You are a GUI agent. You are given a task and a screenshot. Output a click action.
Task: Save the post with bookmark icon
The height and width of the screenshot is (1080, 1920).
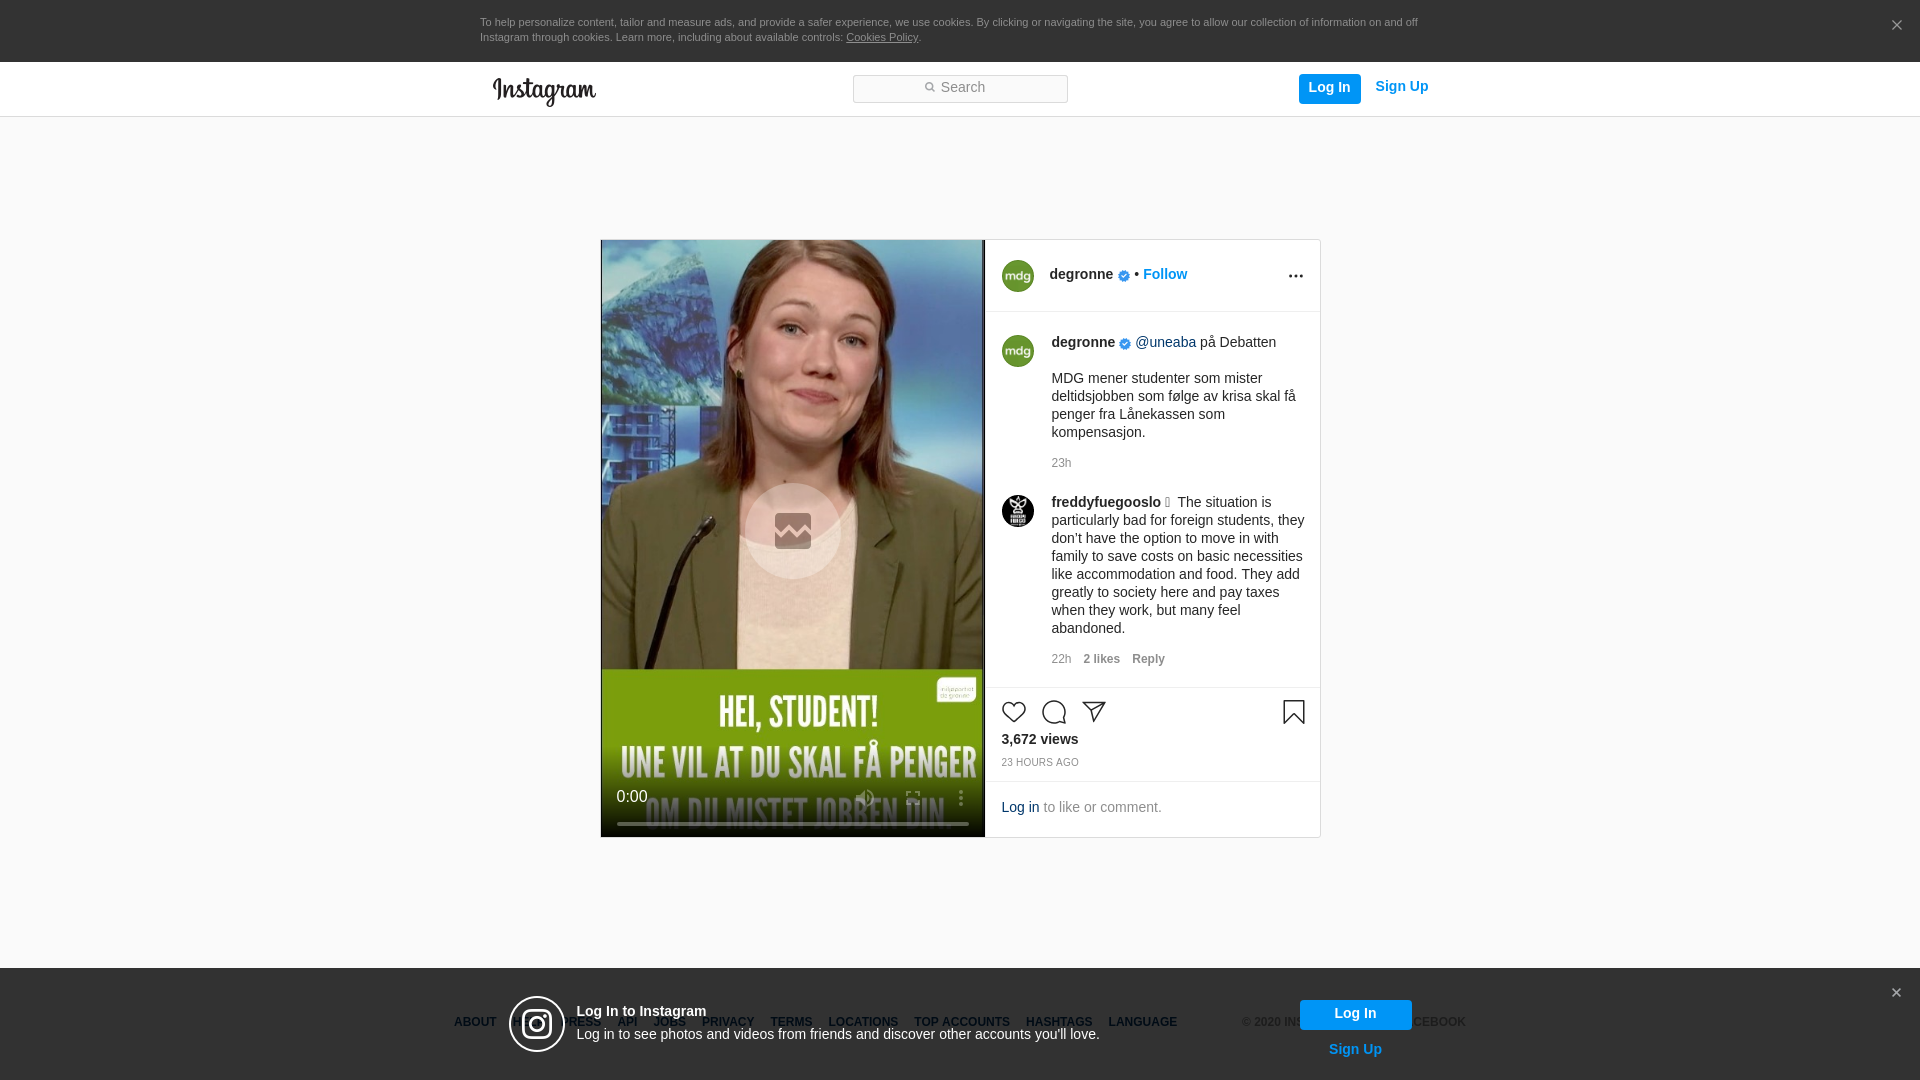coord(1294,712)
